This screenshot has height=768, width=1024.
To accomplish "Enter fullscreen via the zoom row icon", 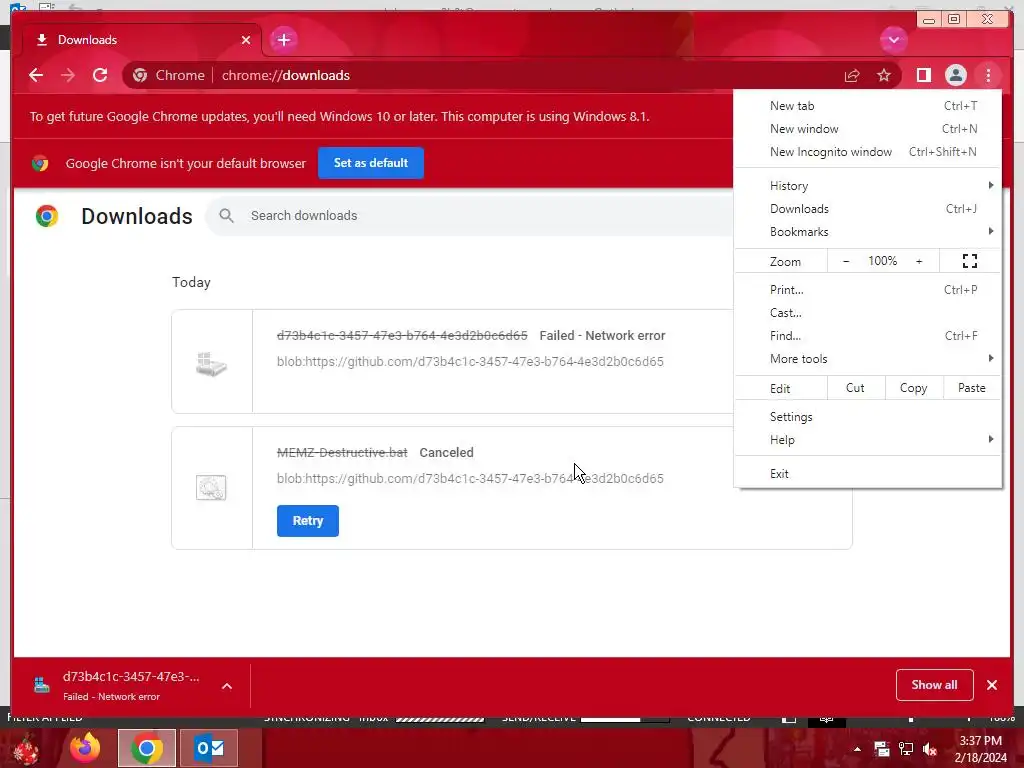I will point(970,261).
